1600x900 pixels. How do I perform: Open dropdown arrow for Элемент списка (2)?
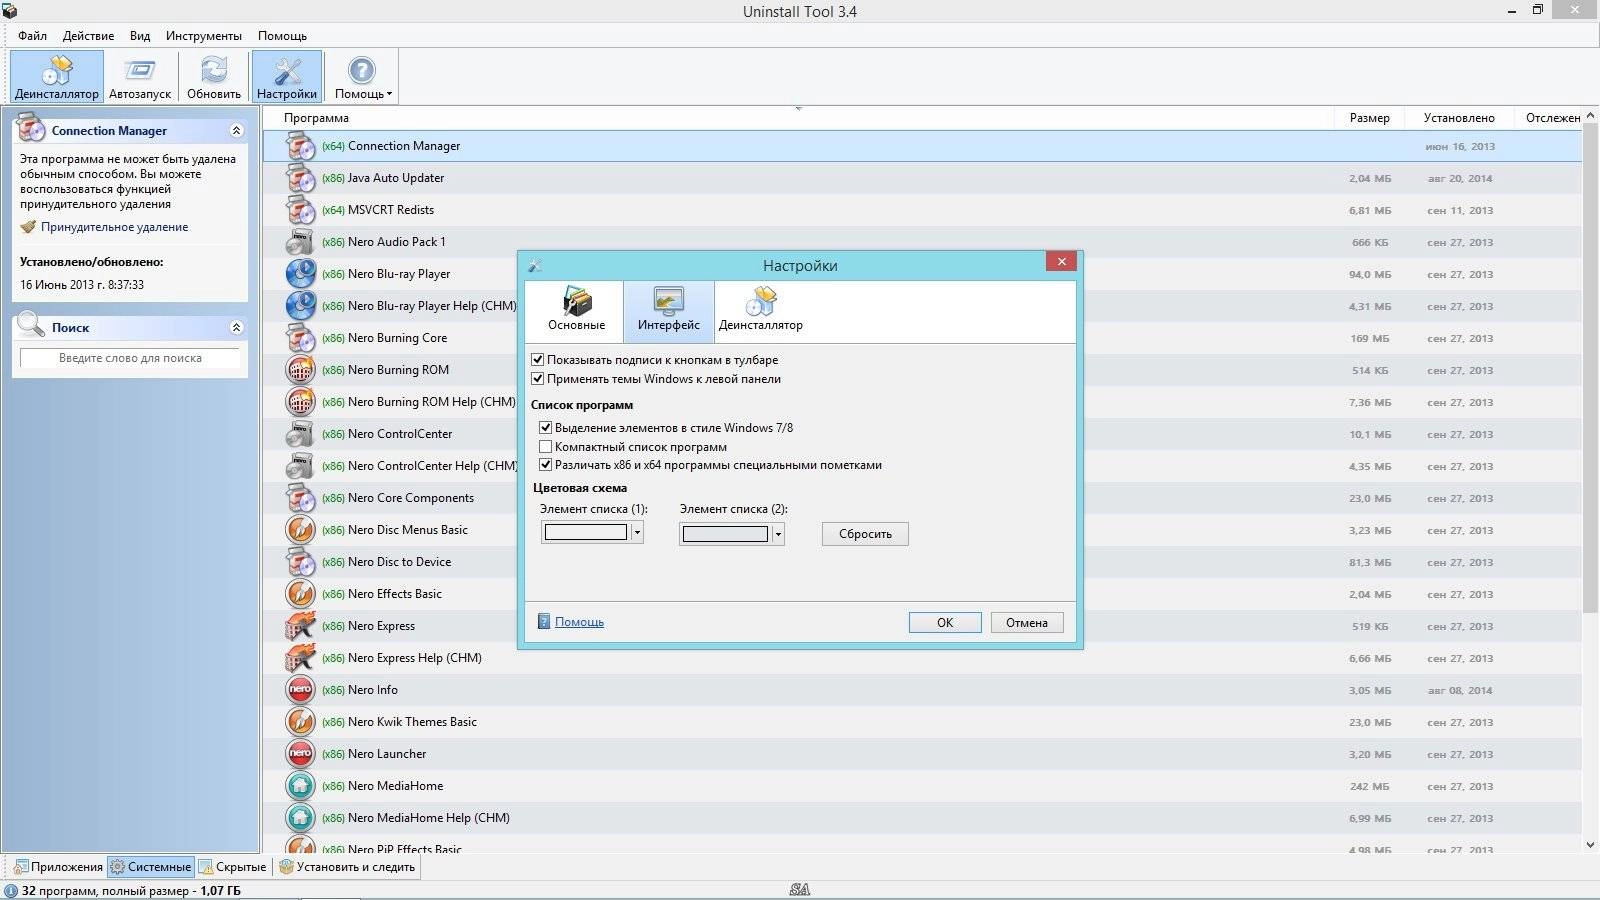click(778, 534)
